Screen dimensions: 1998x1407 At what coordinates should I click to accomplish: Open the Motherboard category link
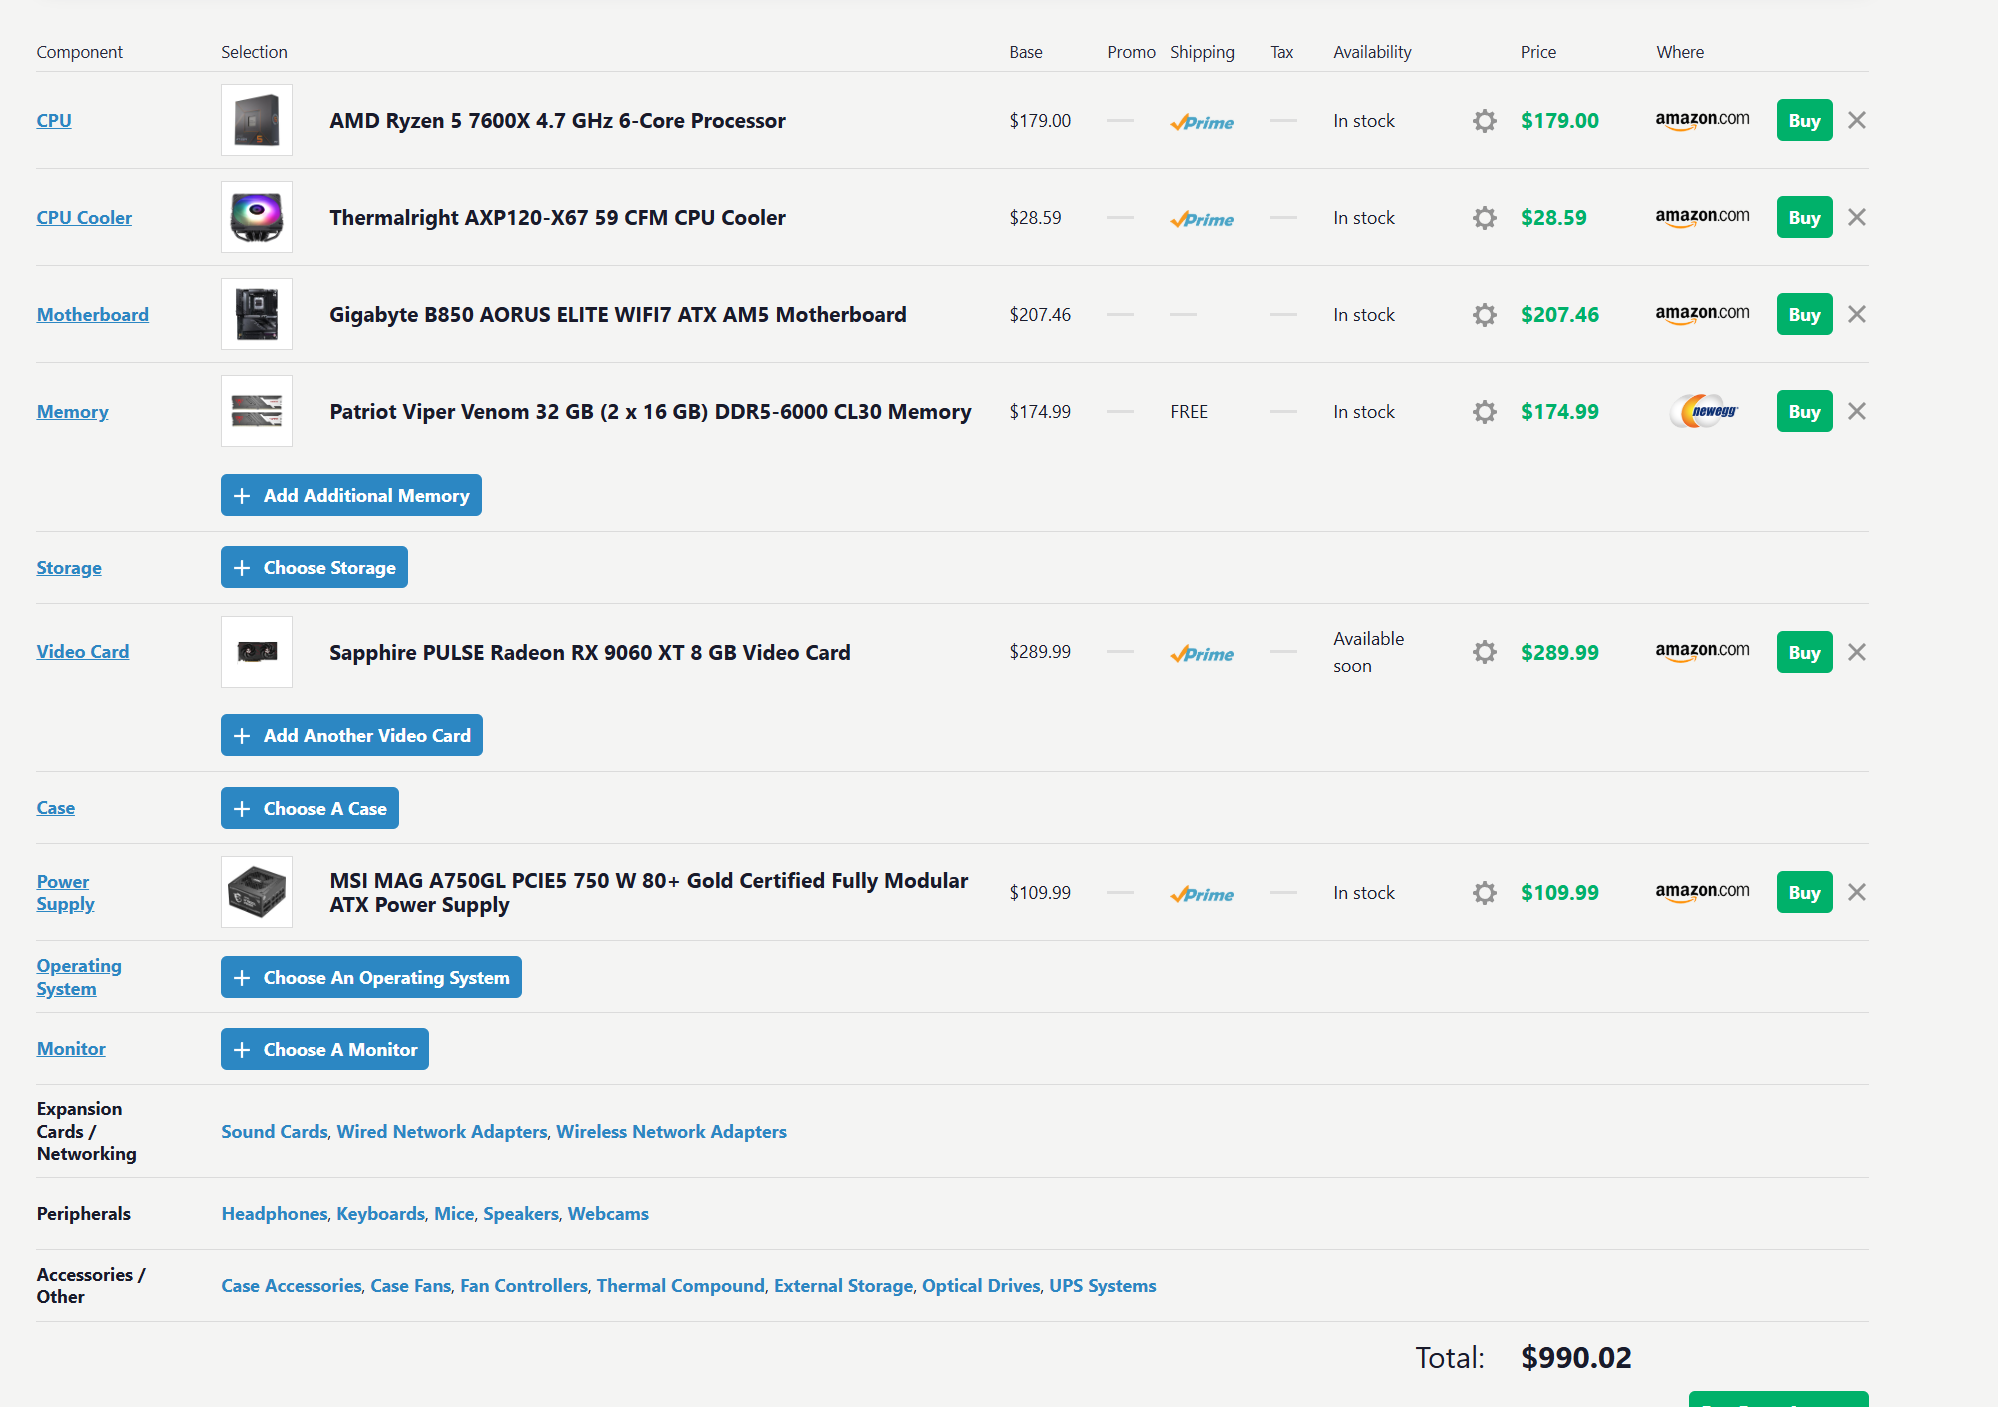[x=93, y=314]
